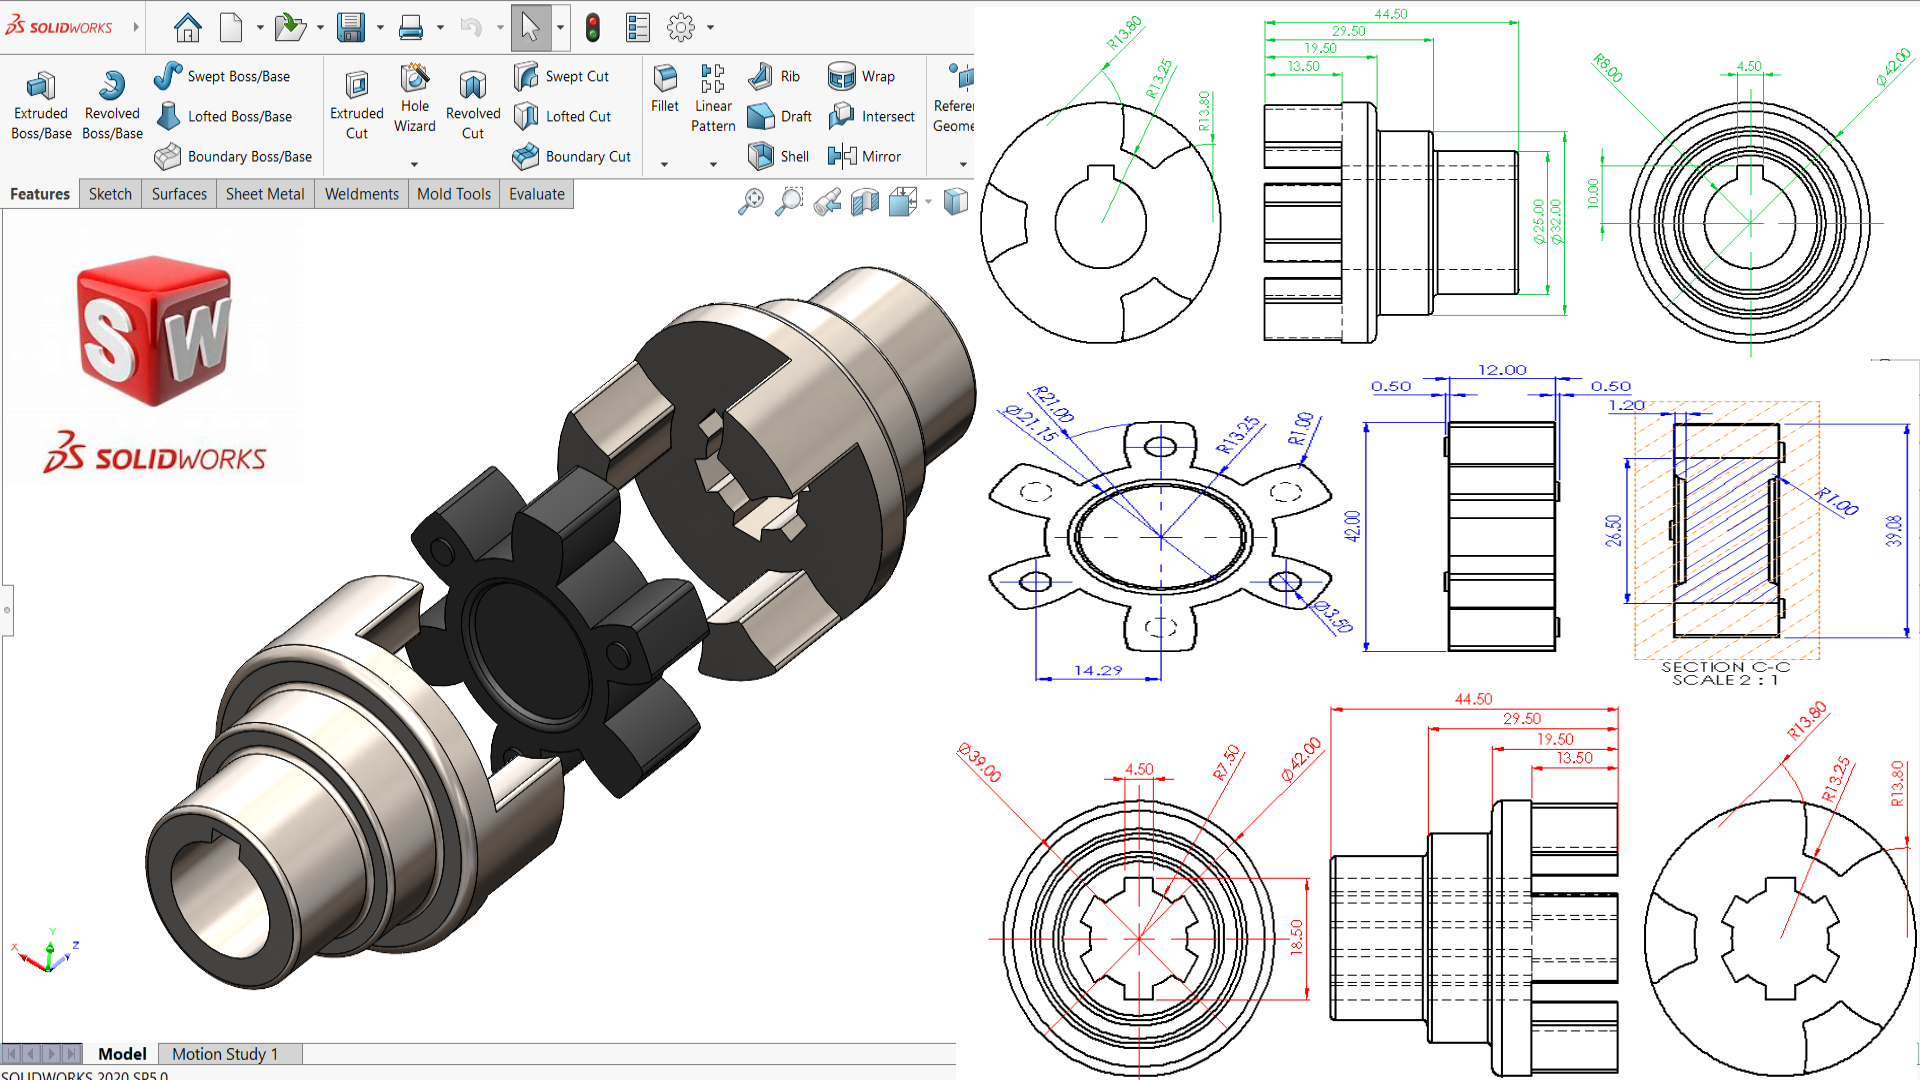1920x1080 pixels.
Task: Open the Save button dropdown arrow
Action: click(380, 27)
